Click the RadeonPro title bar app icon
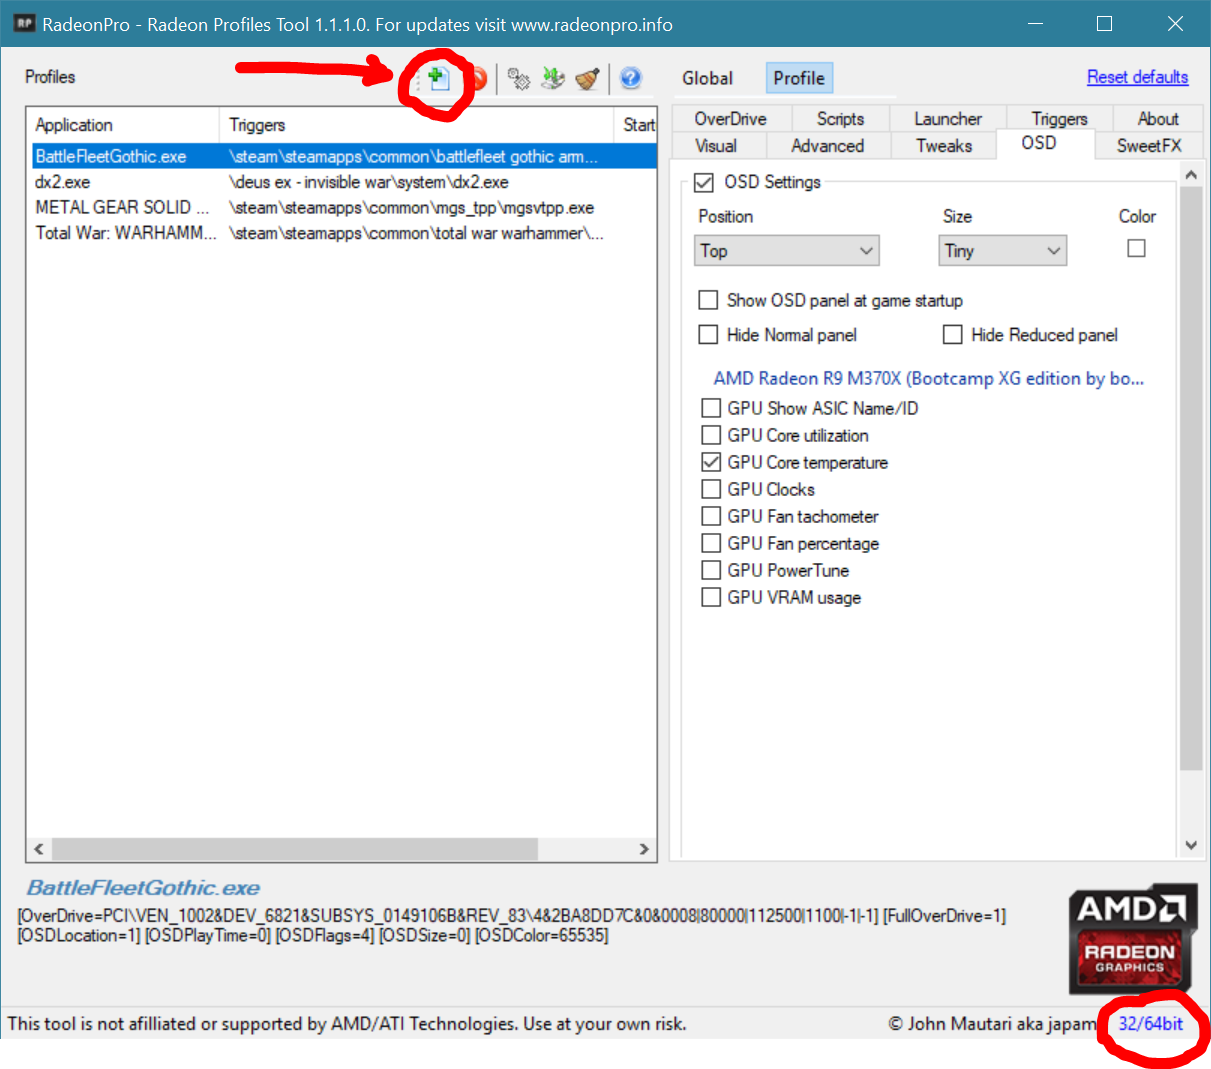This screenshot has height=1069, width=1211. click(24, 23)
